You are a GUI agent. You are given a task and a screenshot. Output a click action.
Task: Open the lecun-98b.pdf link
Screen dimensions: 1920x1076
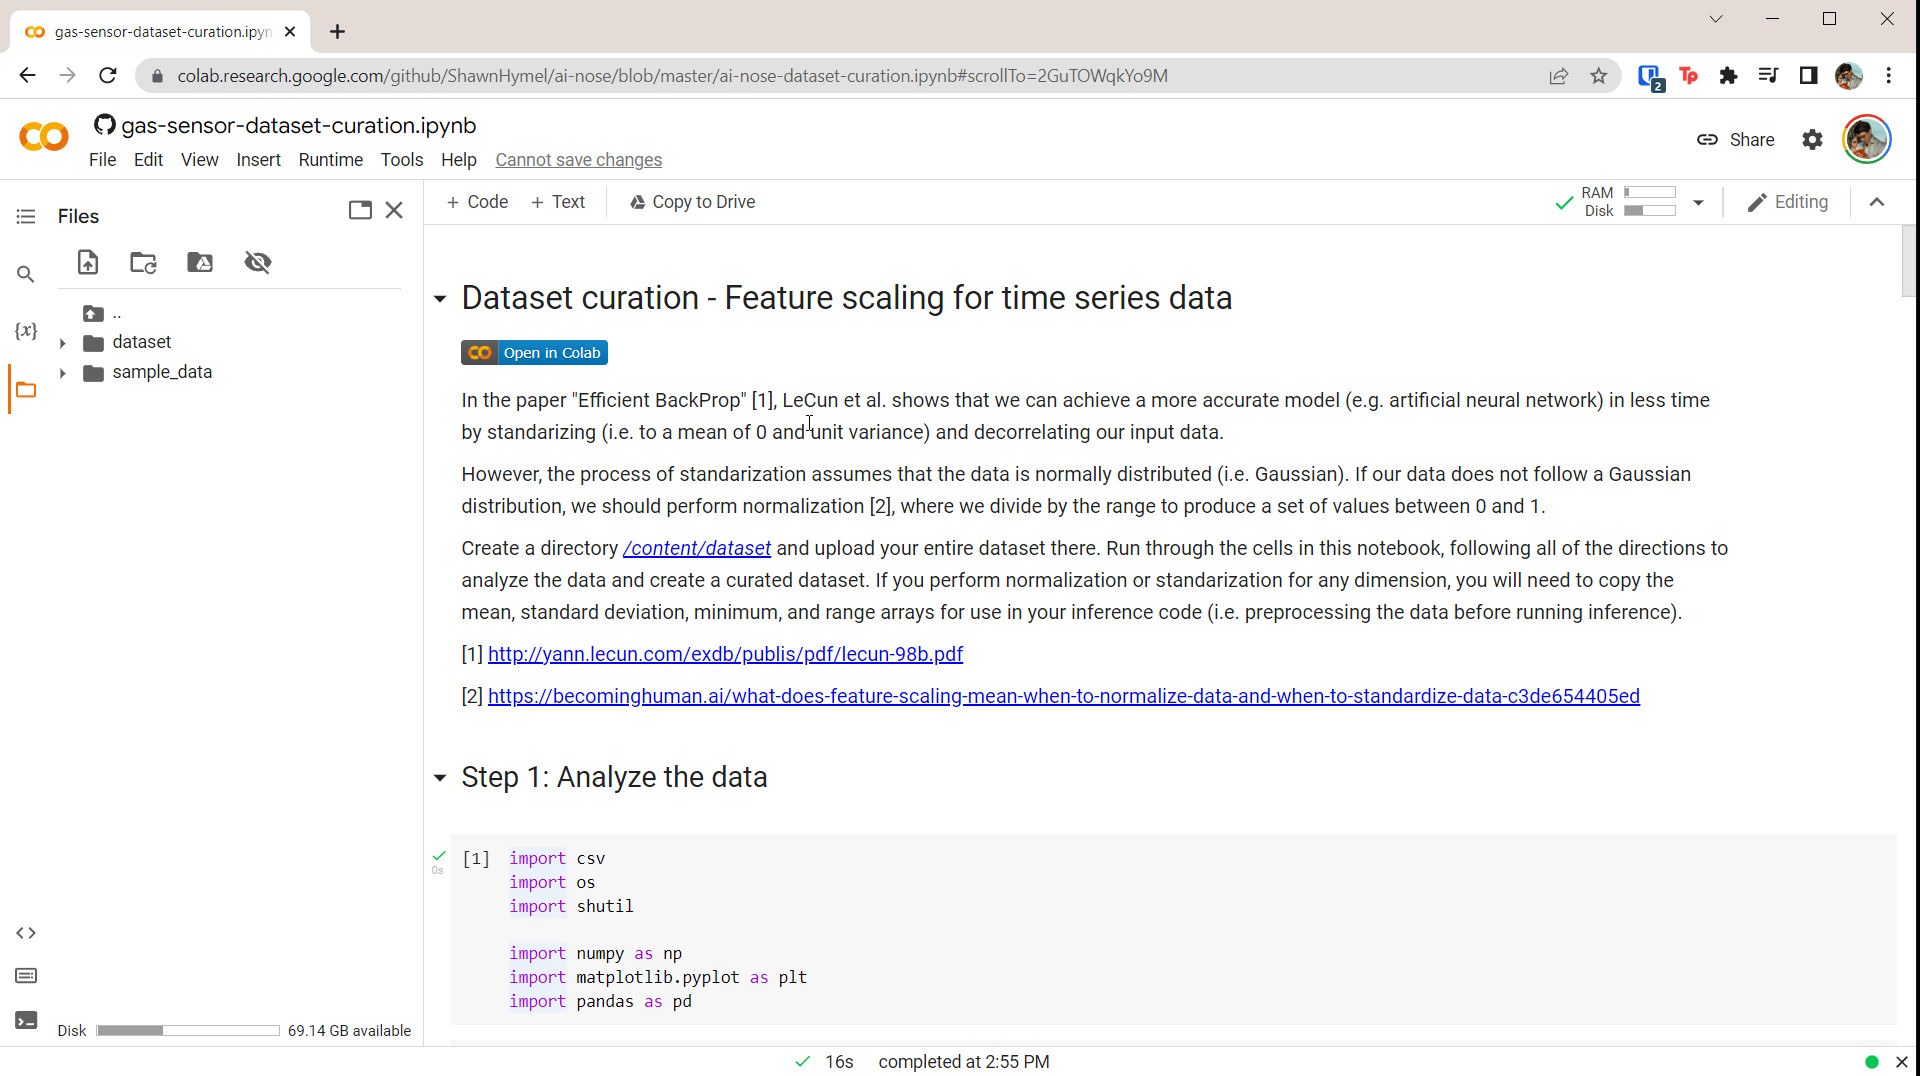point(725,655)
